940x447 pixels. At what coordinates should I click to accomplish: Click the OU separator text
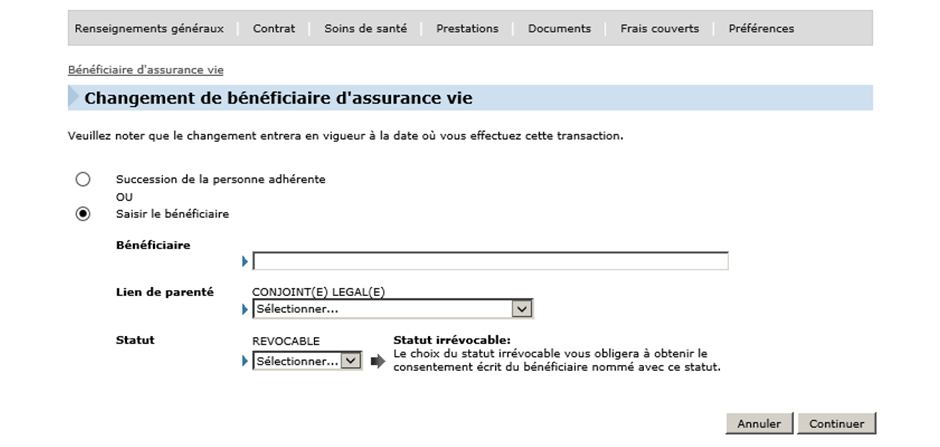coord(124,197)
